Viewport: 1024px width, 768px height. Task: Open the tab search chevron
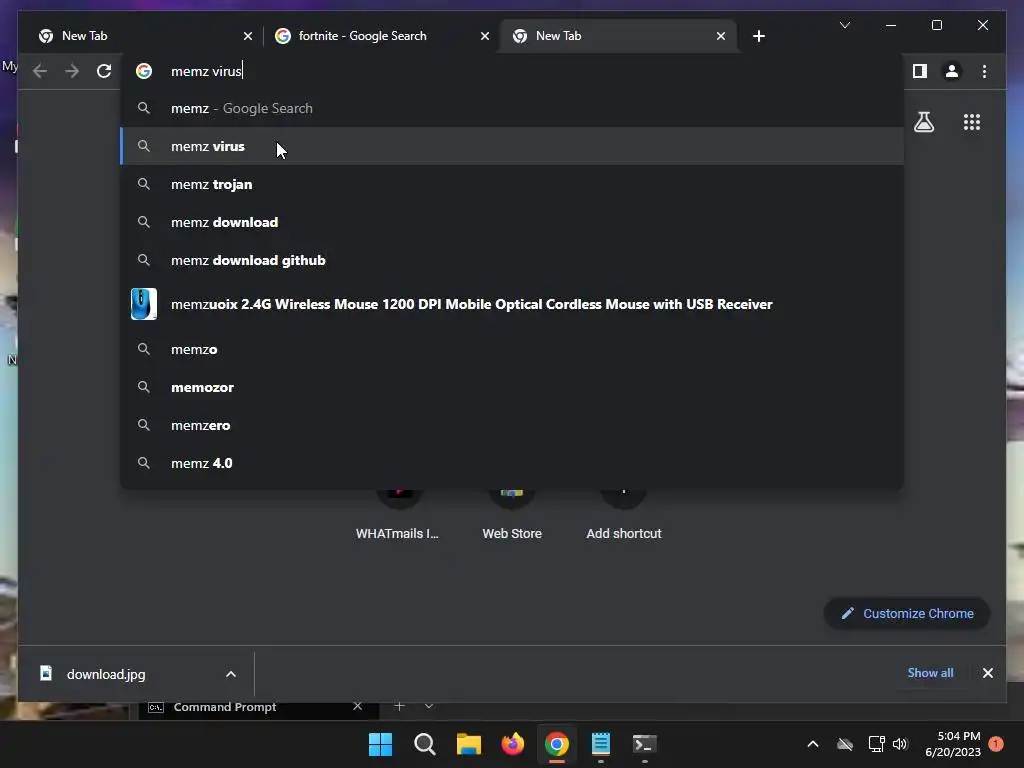844,25
